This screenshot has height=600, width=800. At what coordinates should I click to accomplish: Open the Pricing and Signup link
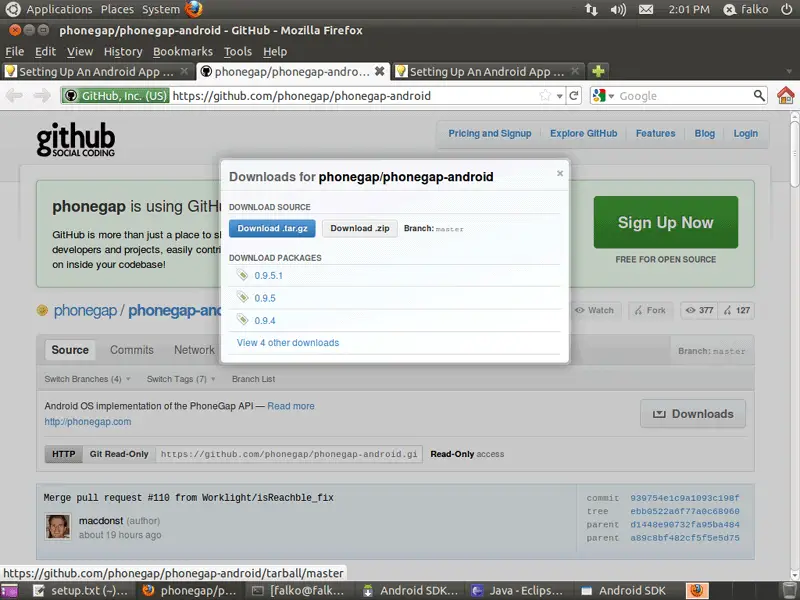pos(490,134)
